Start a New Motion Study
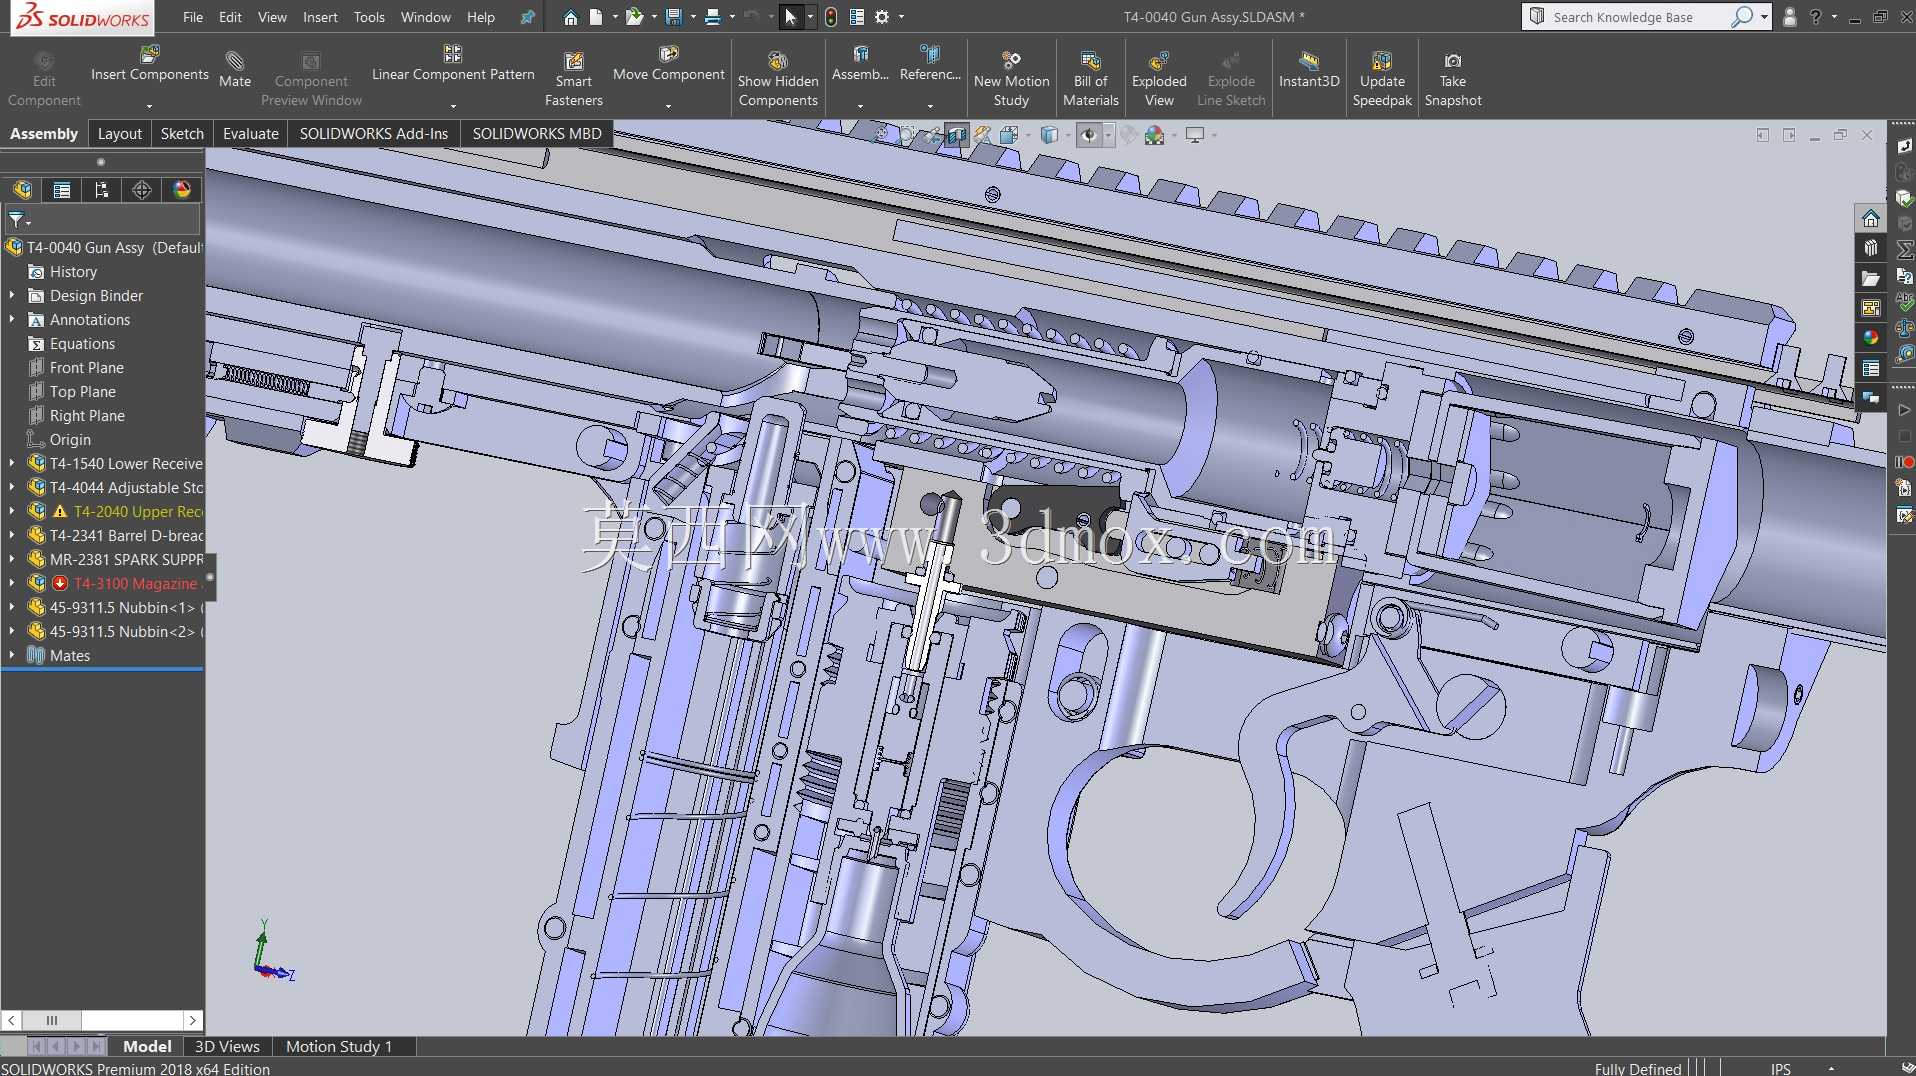Screen dimensions: 1916x1076 point(1012,79)
